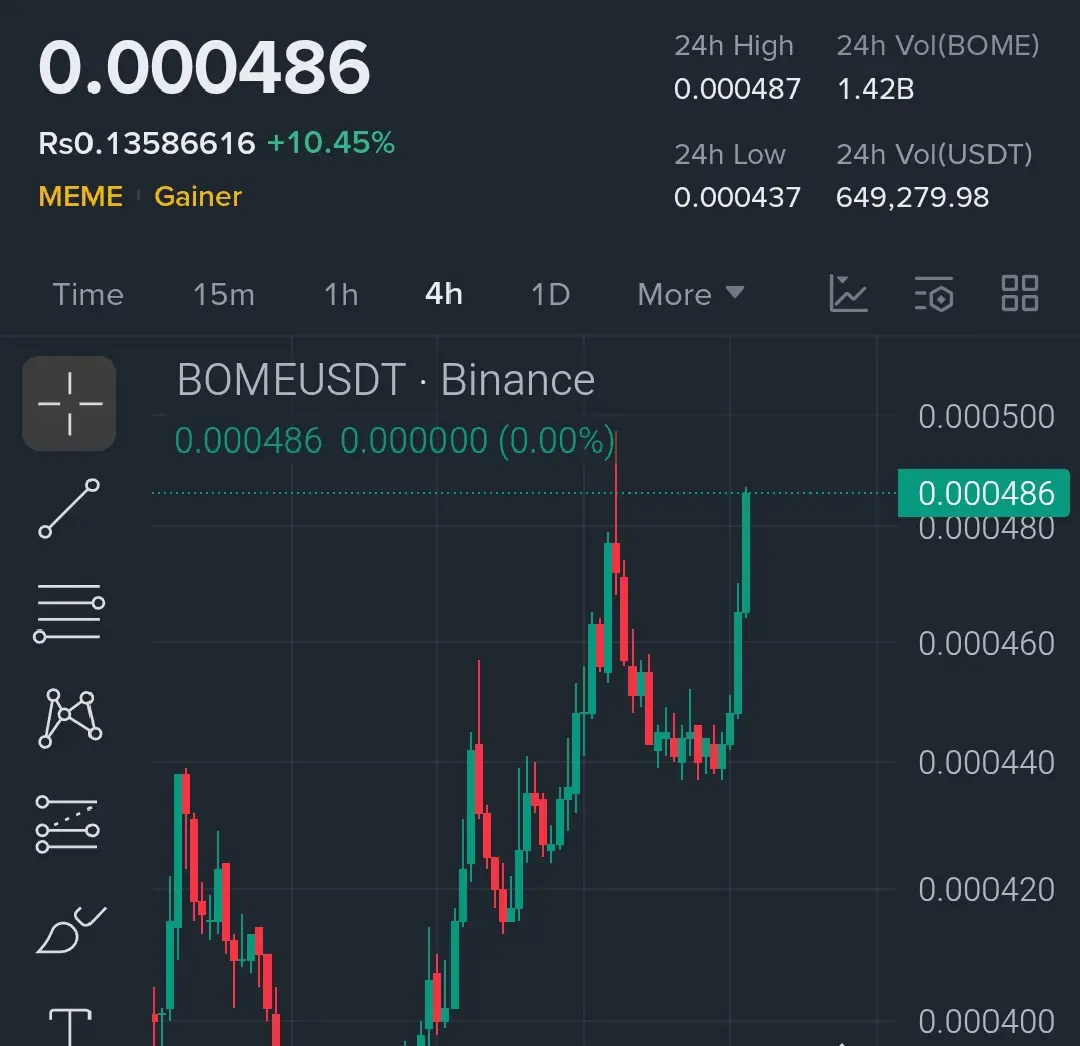Tap the 24h Vol(USDT) value 649,279.98
Image resolution: width=1080 pixels, height=1046 pixels.
click(x=913, y=198)
